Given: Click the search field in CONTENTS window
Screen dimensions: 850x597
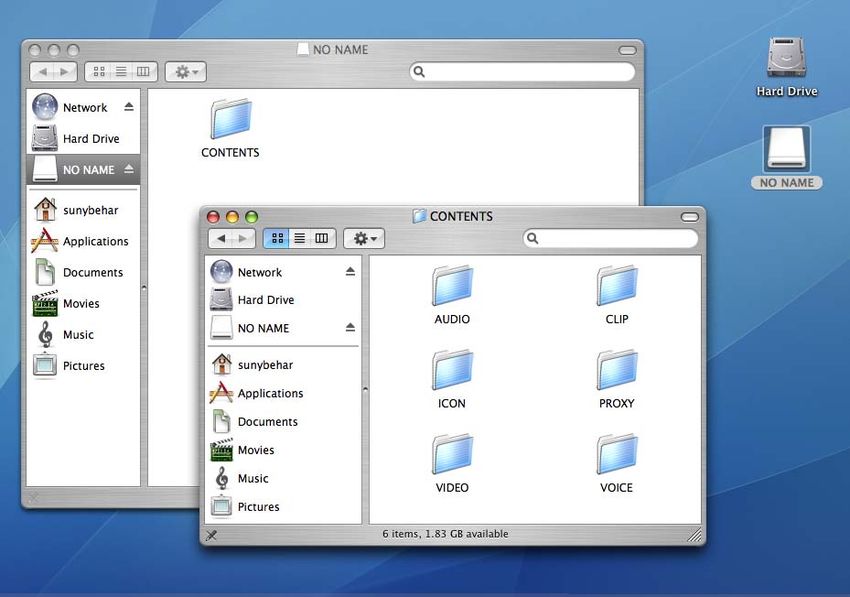Looking at the screenshot, I should [x=610, y=238].
